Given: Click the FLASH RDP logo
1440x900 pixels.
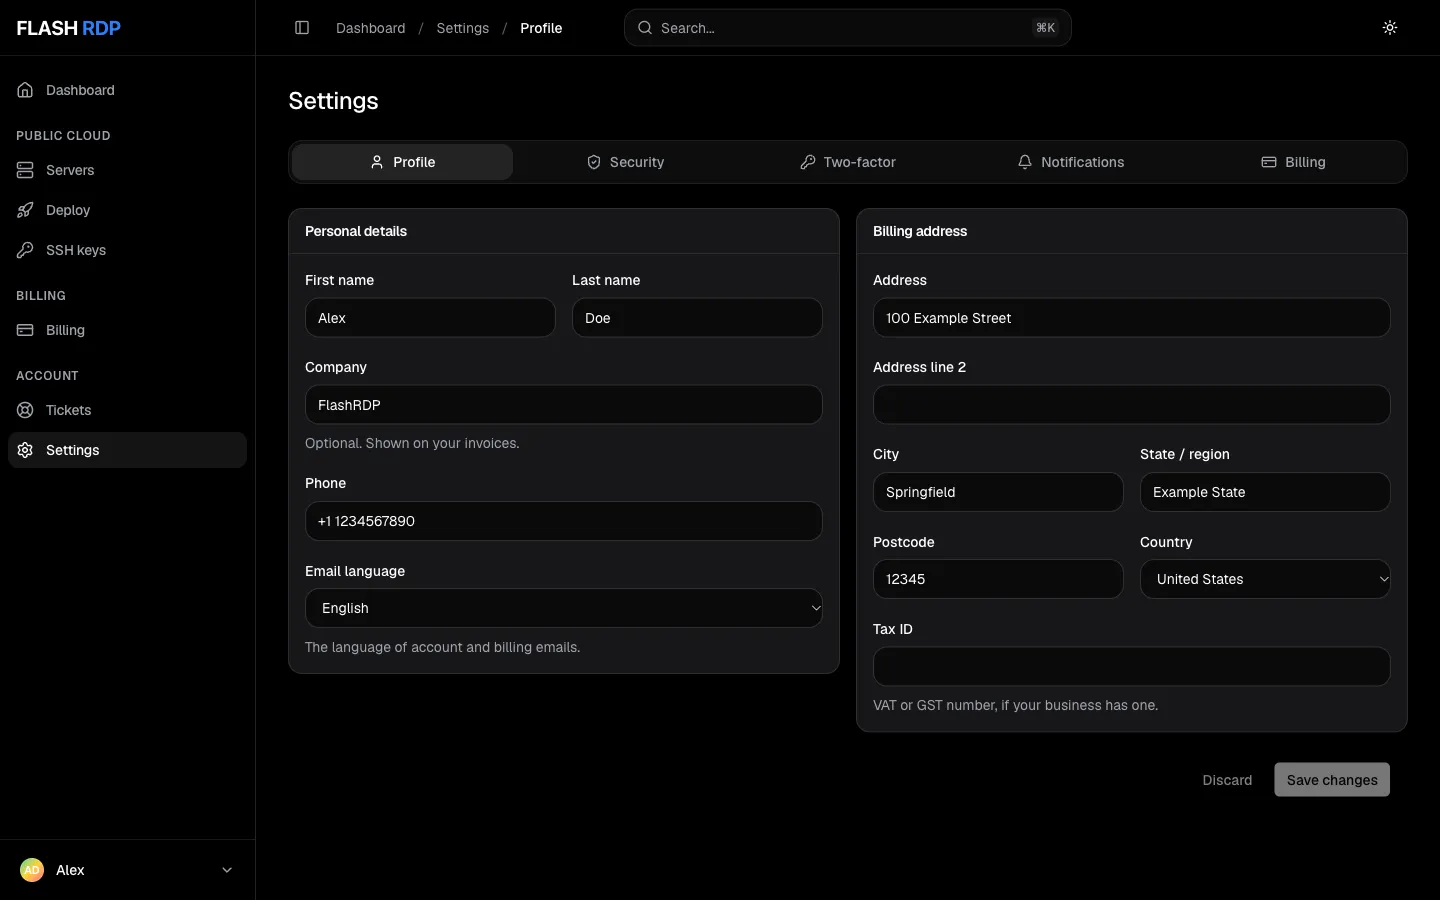Looking at the screenshot, I should point(69,28).
